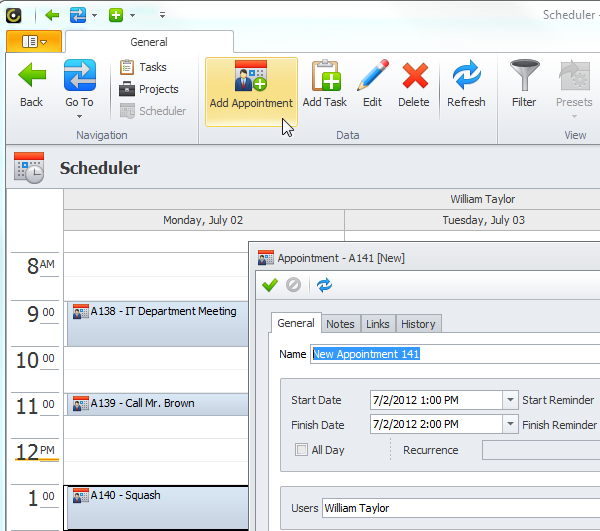The image size is (600, 531).
Task: Save appointment with green checkmark
Action: tap(270, 285)
